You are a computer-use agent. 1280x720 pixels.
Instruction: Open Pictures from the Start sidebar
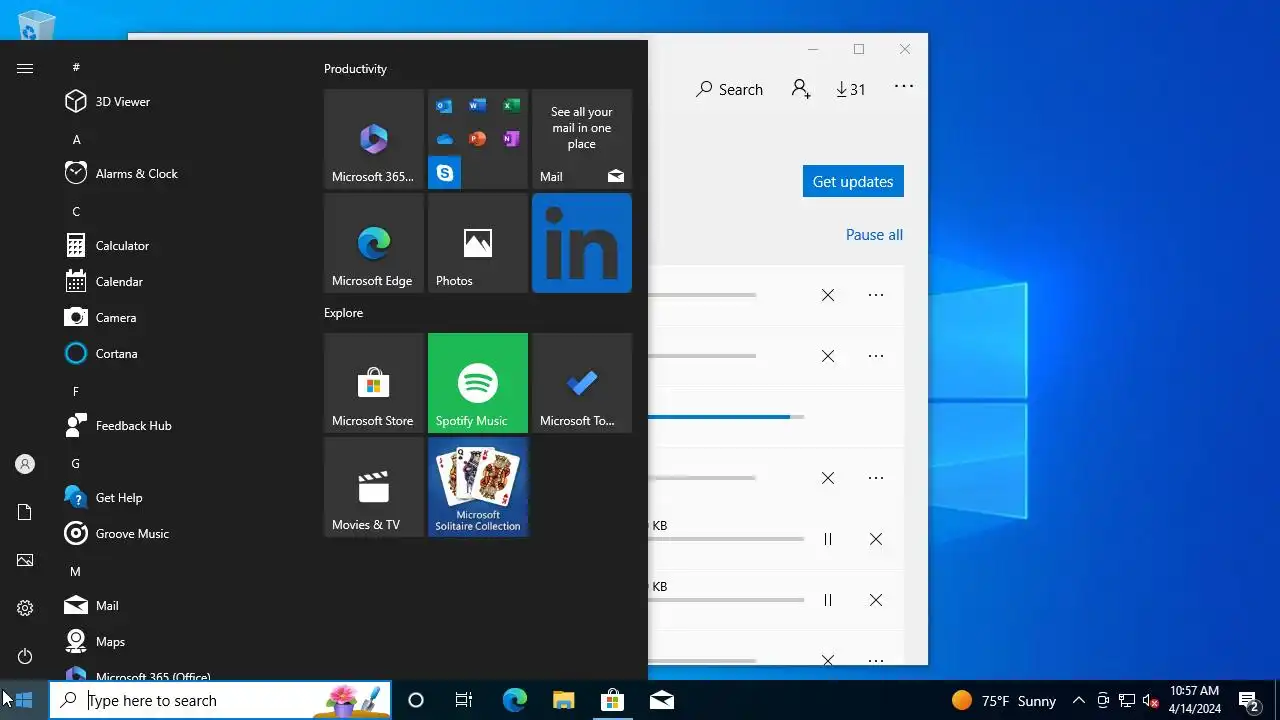click(25, 560)
